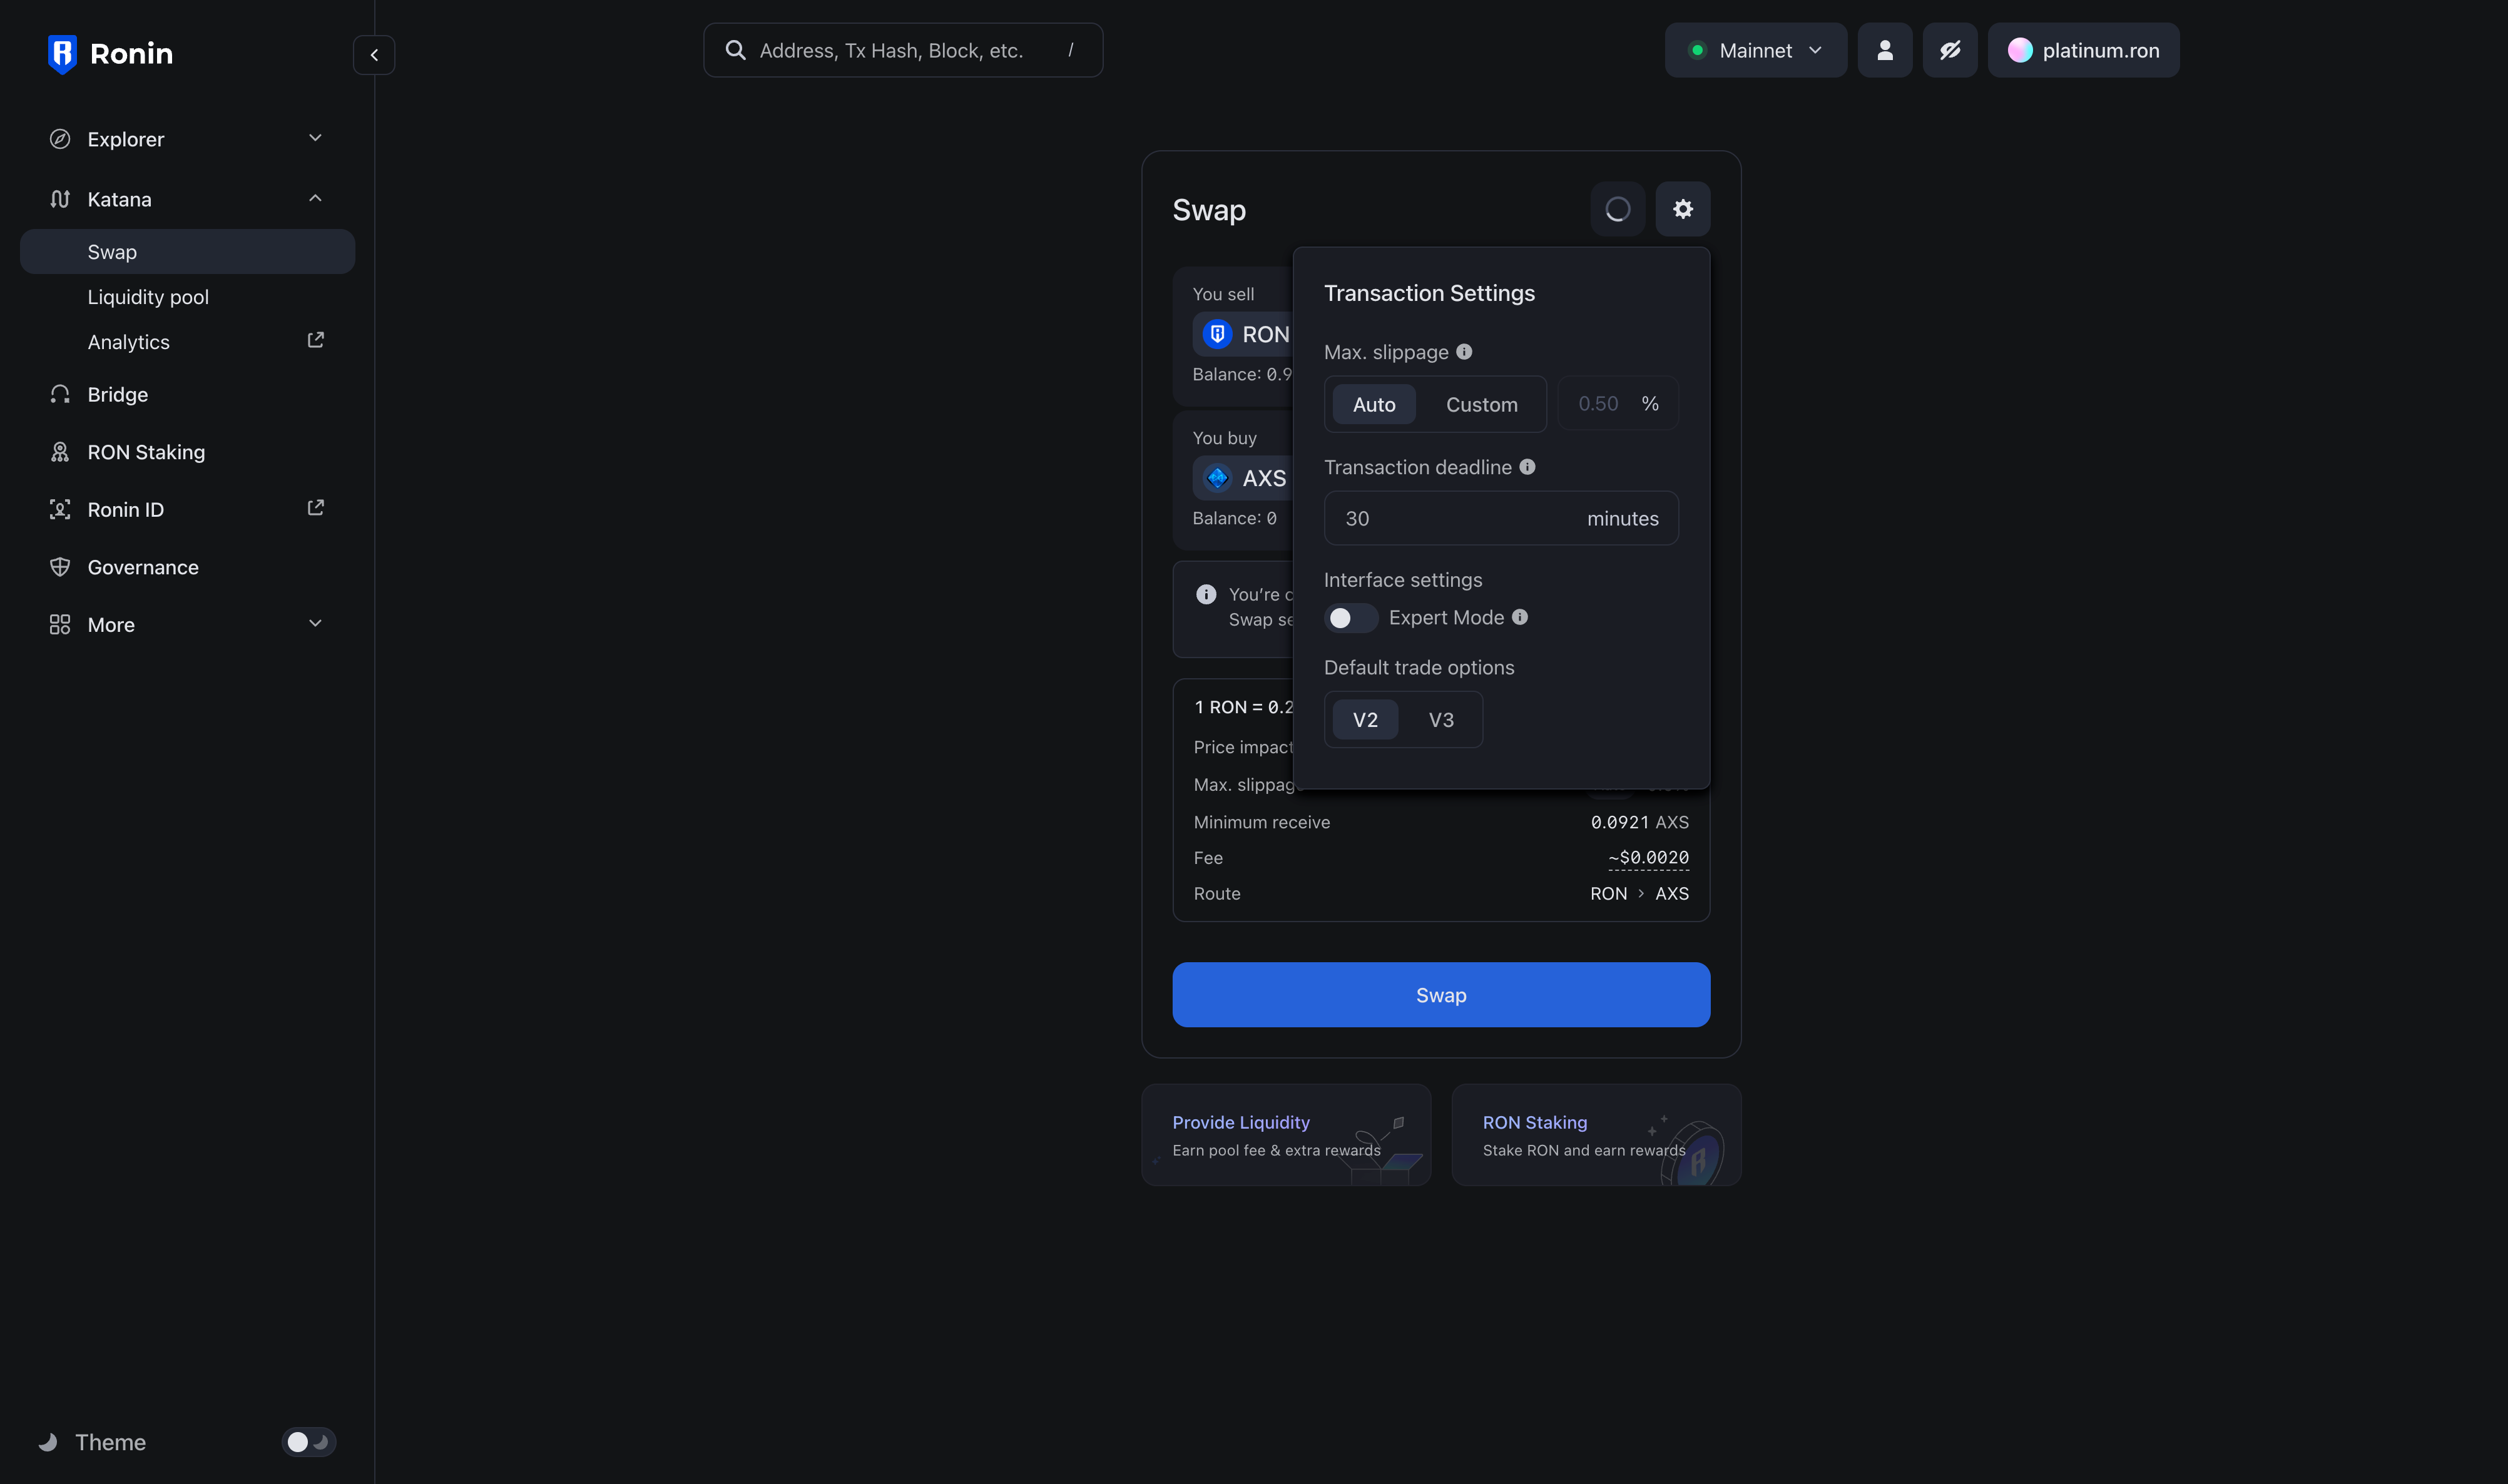The width and height of the screenshot is (2508, 1484).
Task: Click the RON Staking icon in sidebar
Action: click(60, 452)
